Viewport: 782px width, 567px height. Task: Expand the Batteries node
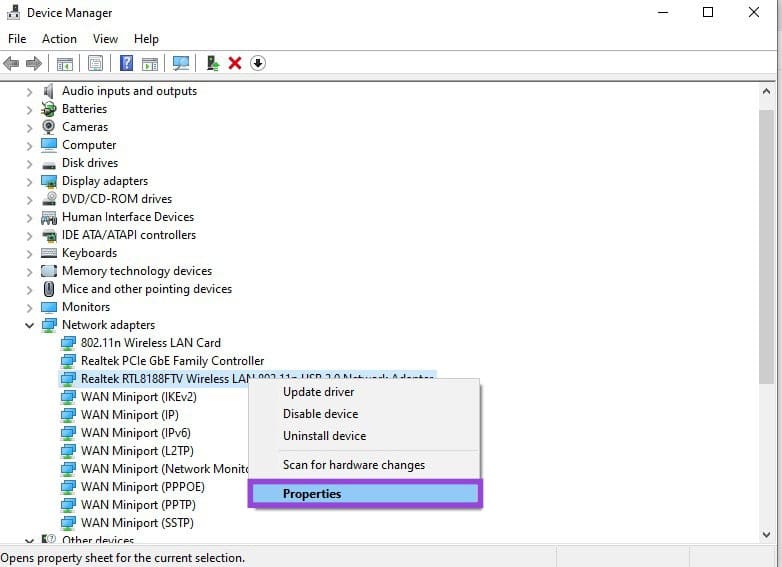29,110
